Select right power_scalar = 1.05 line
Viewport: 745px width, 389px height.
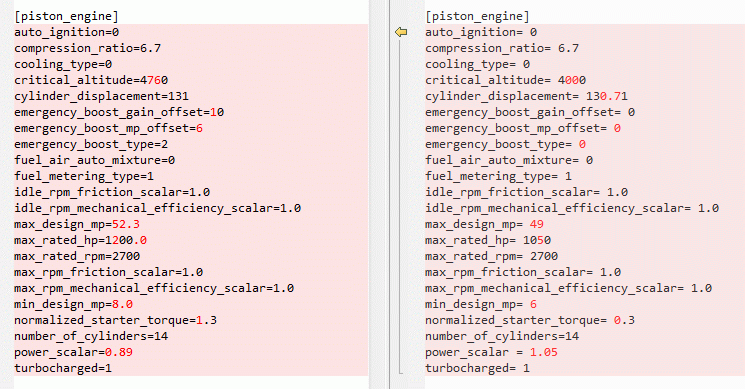[x=491, y=352]
